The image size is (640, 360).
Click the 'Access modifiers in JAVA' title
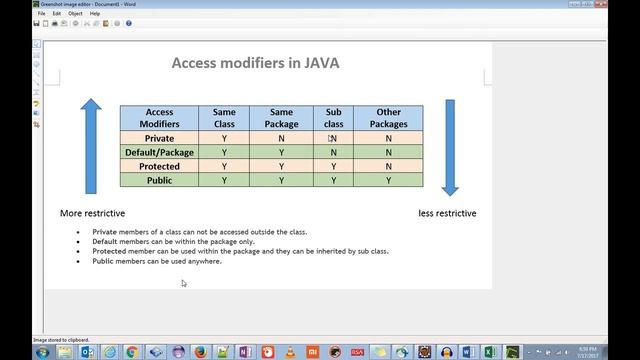click(x=256, y=63)
